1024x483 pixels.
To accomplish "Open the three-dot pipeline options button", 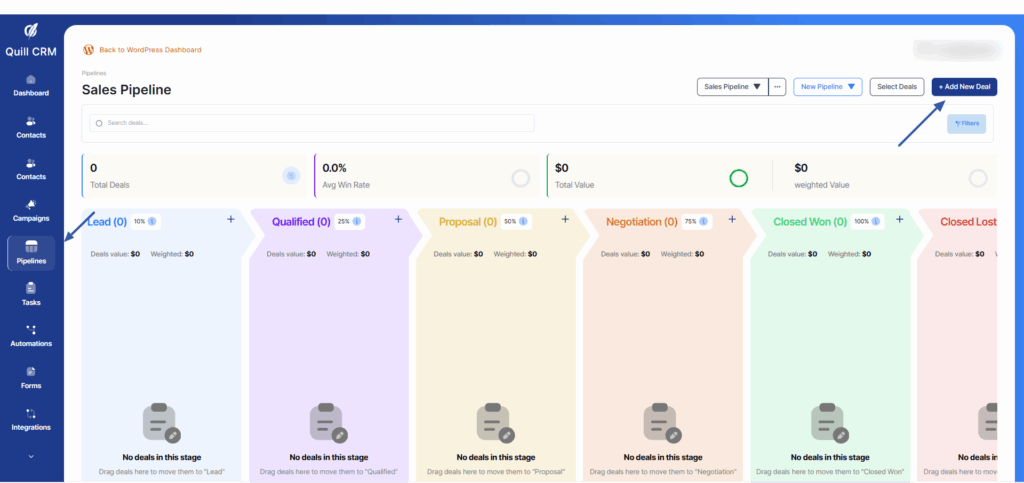I will (778, 87).
